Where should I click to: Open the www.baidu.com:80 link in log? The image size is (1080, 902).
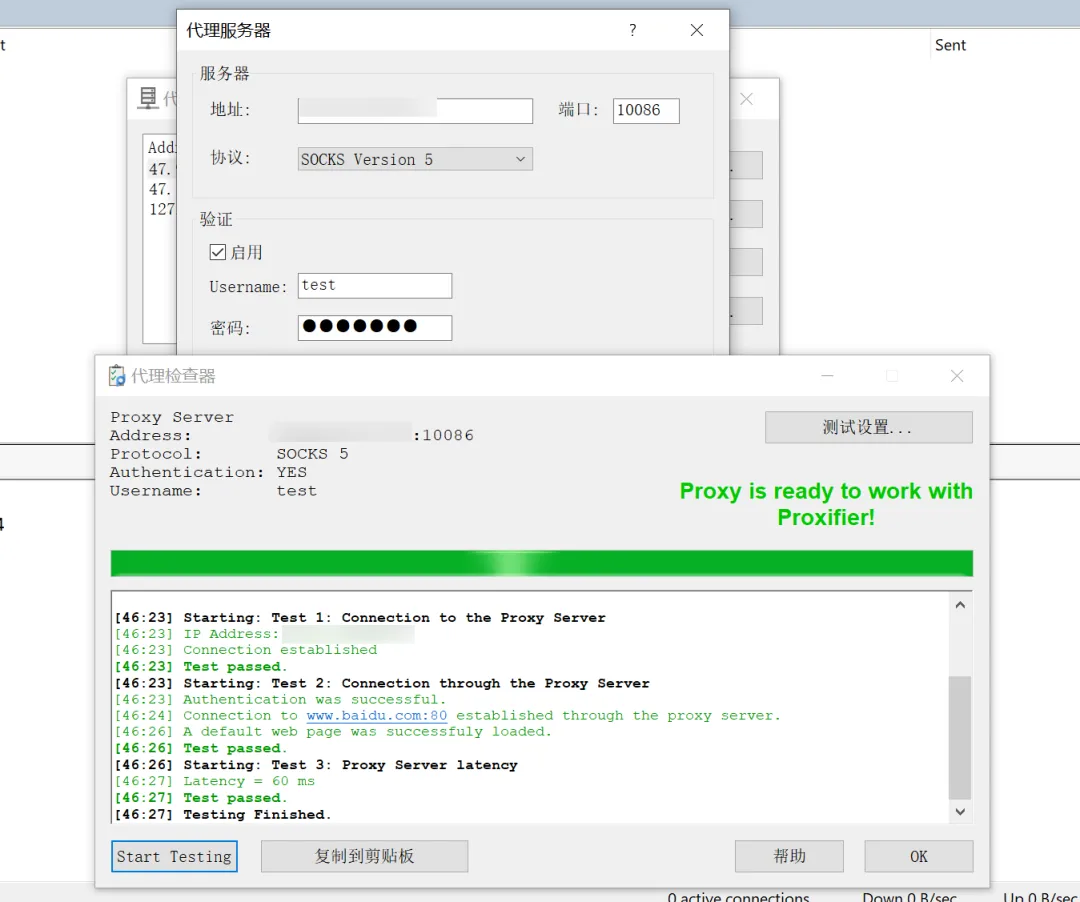click(x=377, y=715)
